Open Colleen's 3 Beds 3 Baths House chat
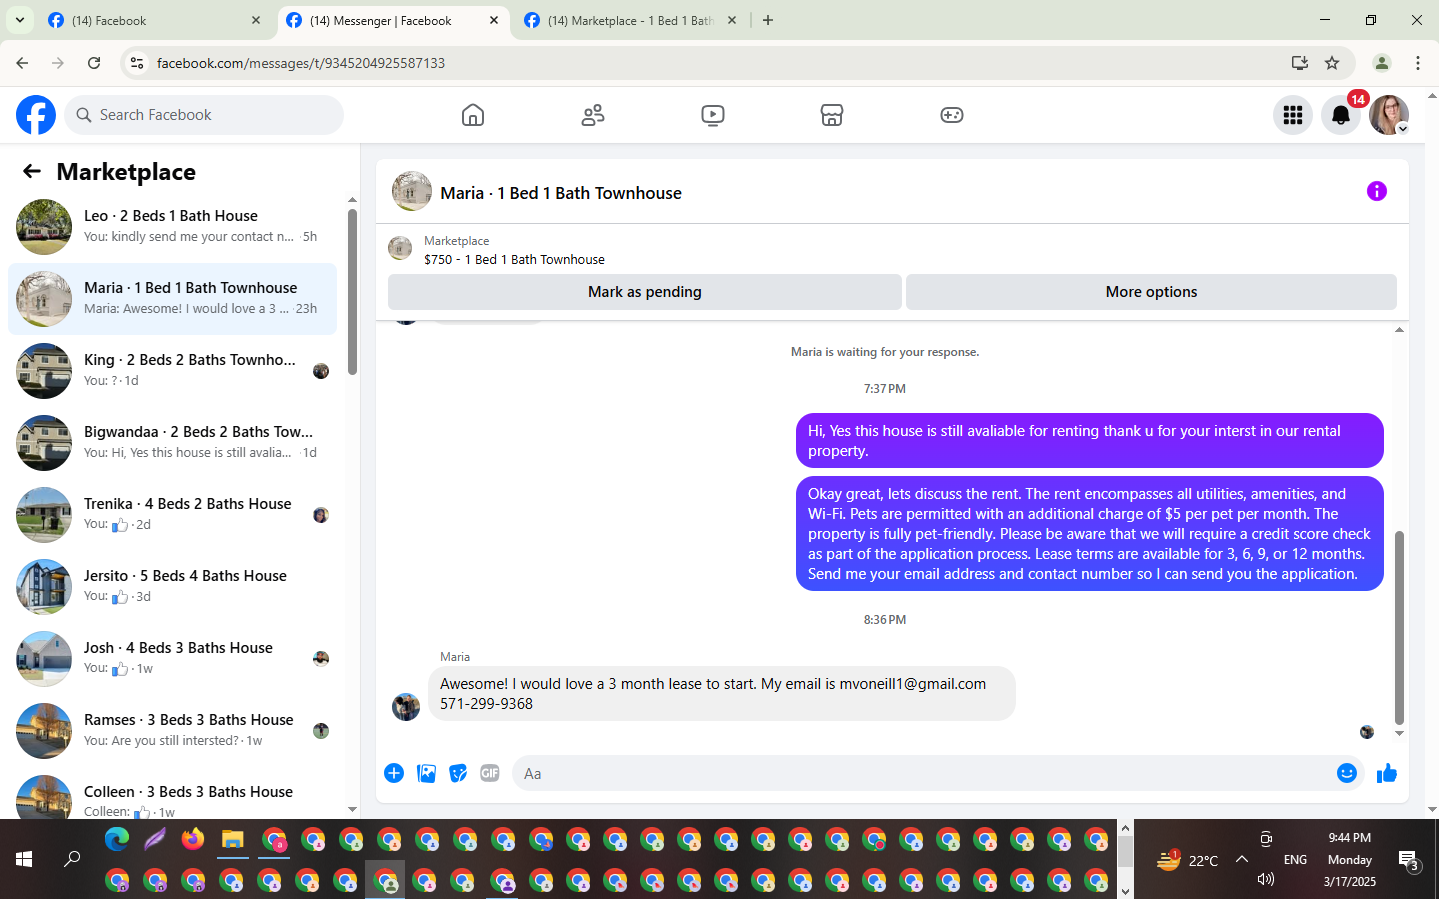1439x899 pixels. (x=172, y=795)
